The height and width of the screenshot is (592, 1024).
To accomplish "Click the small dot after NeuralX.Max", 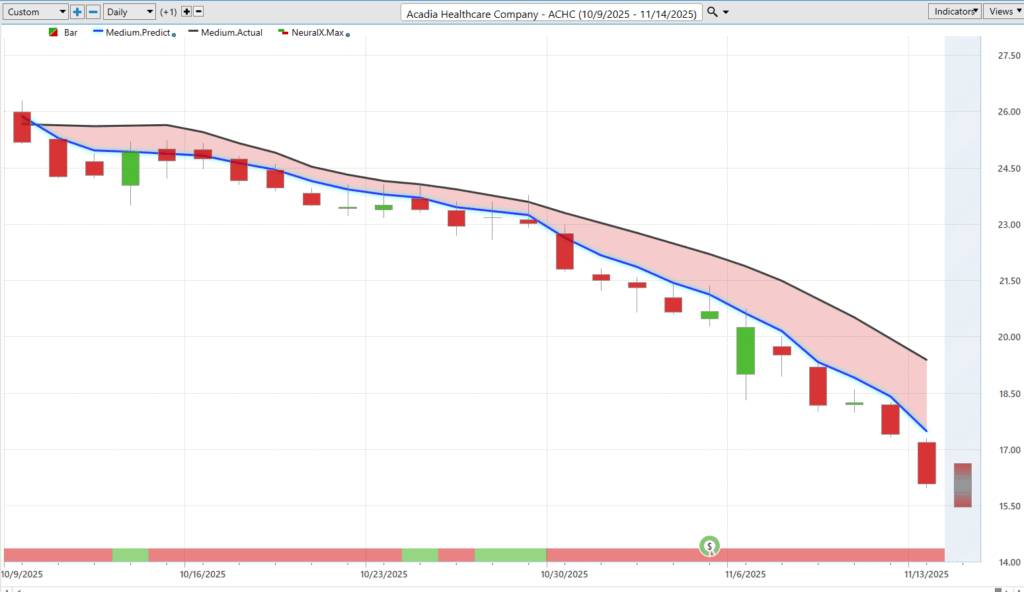I will (x=348, y=35).
